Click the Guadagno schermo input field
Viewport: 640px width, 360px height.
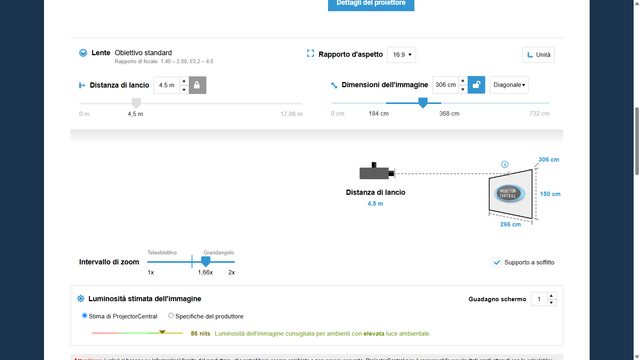pos(539,299)
